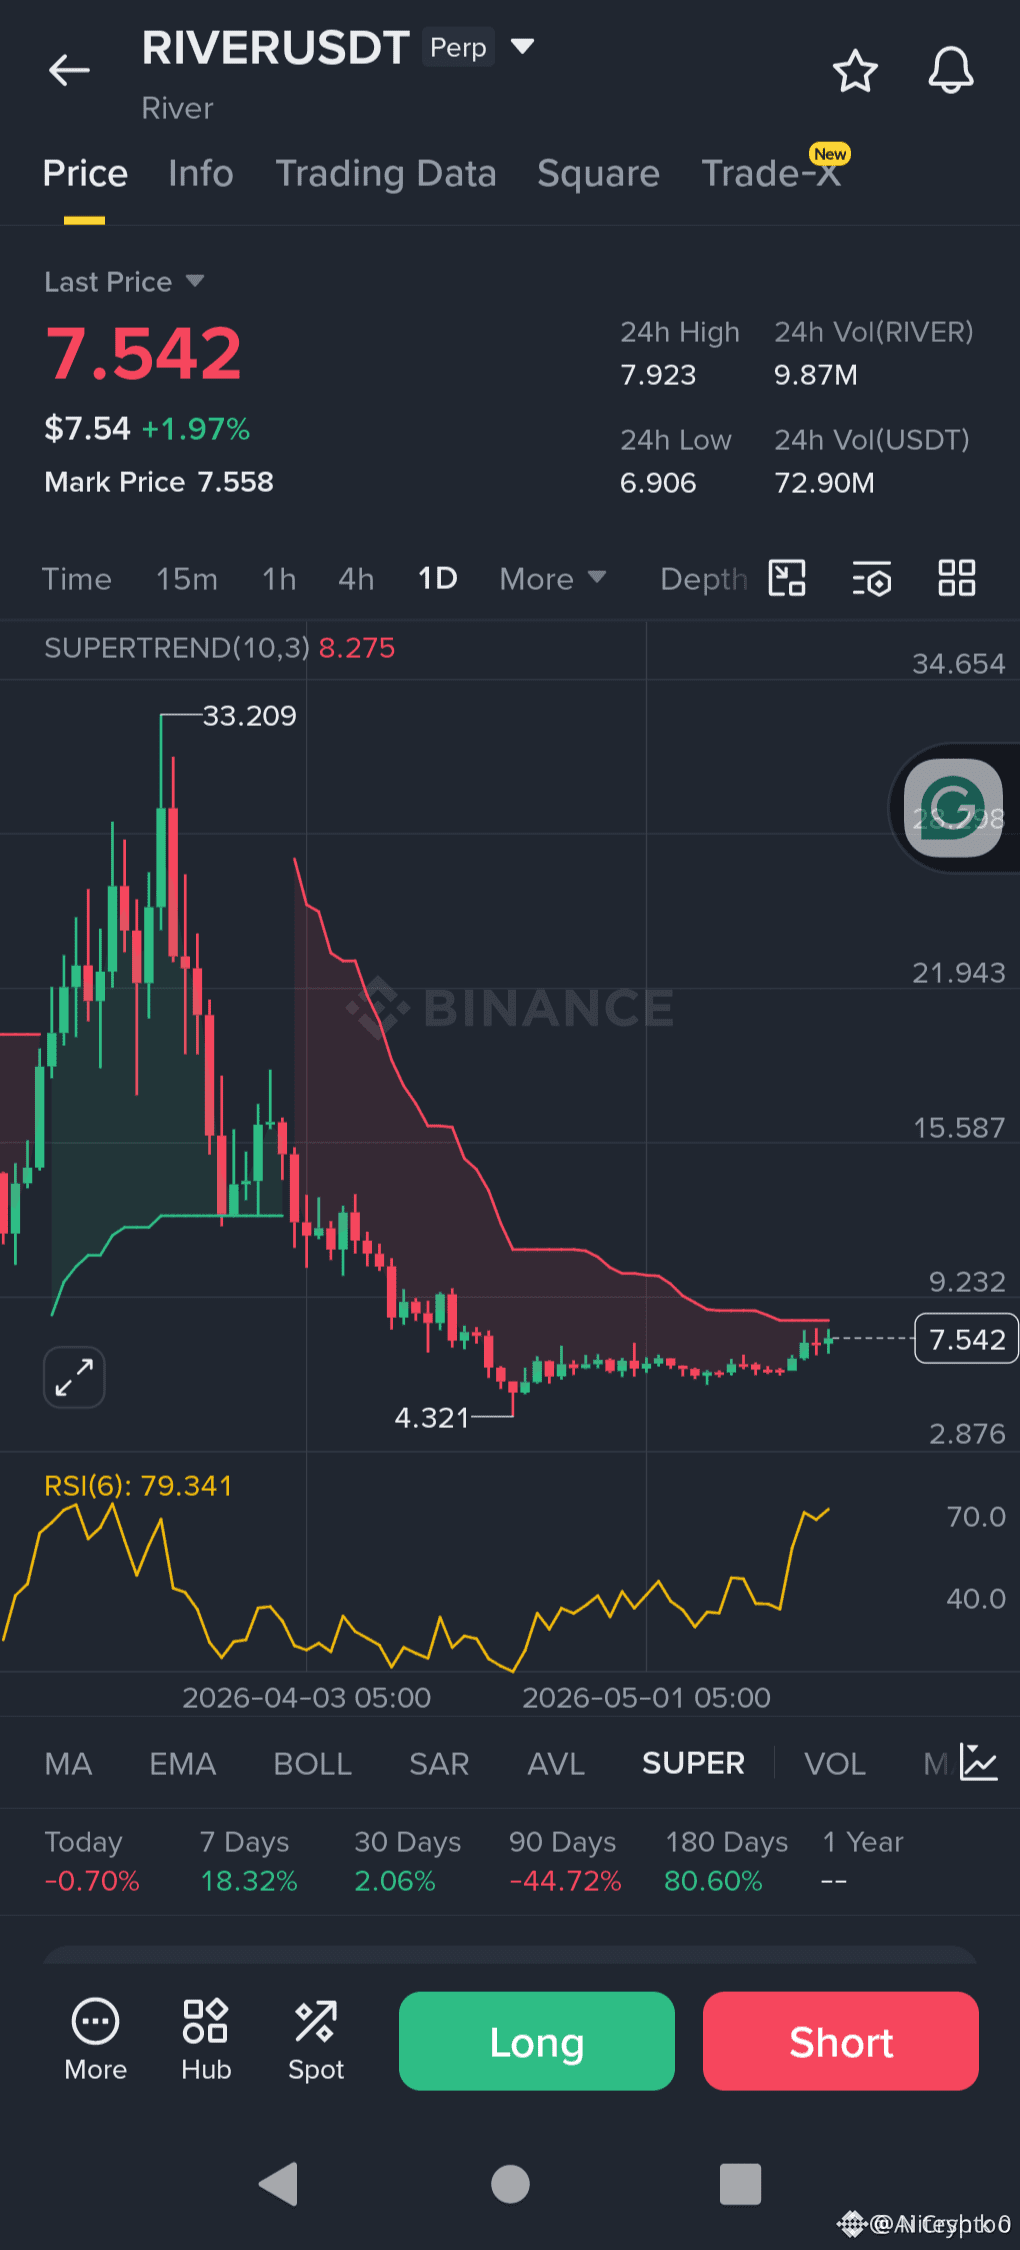Tap the 2026-05-01 05:00 date label

[646, 1698]
